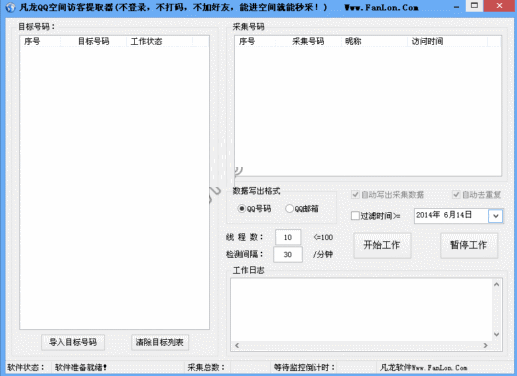Focus the 检测间隔 input field
Screen dimensions: 517x376
[x=288, y=255]
